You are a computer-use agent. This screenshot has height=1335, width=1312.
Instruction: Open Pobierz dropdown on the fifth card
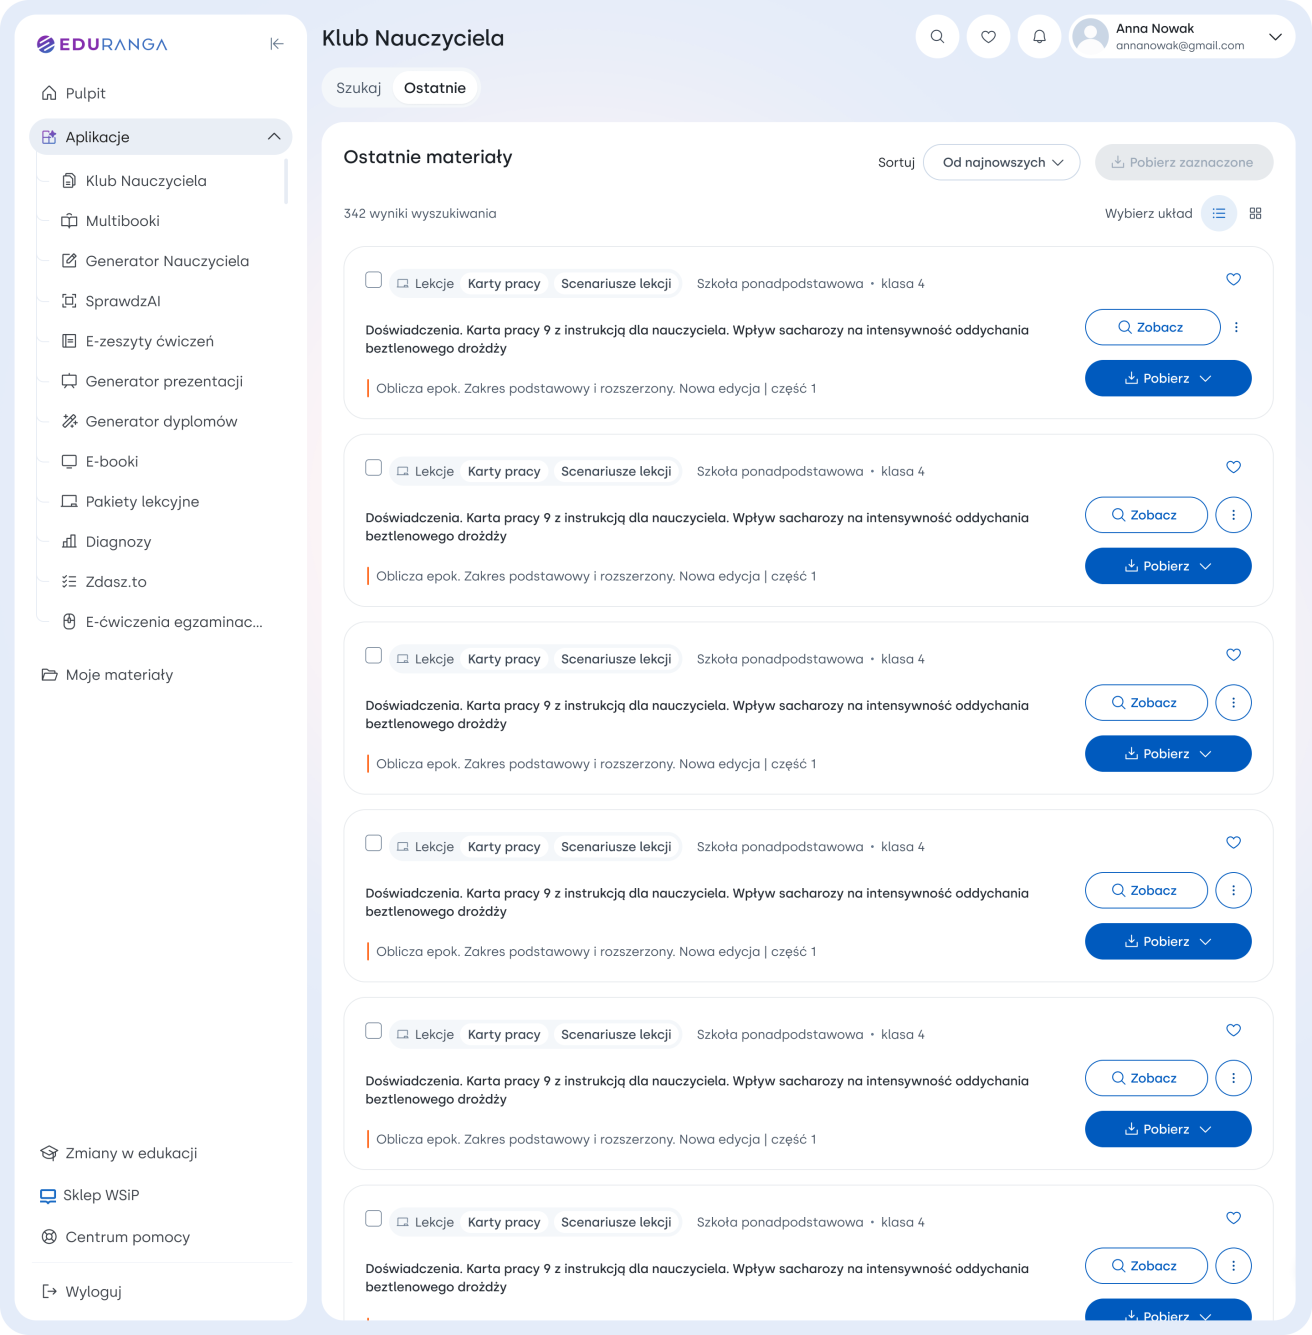point(1168,1129)
